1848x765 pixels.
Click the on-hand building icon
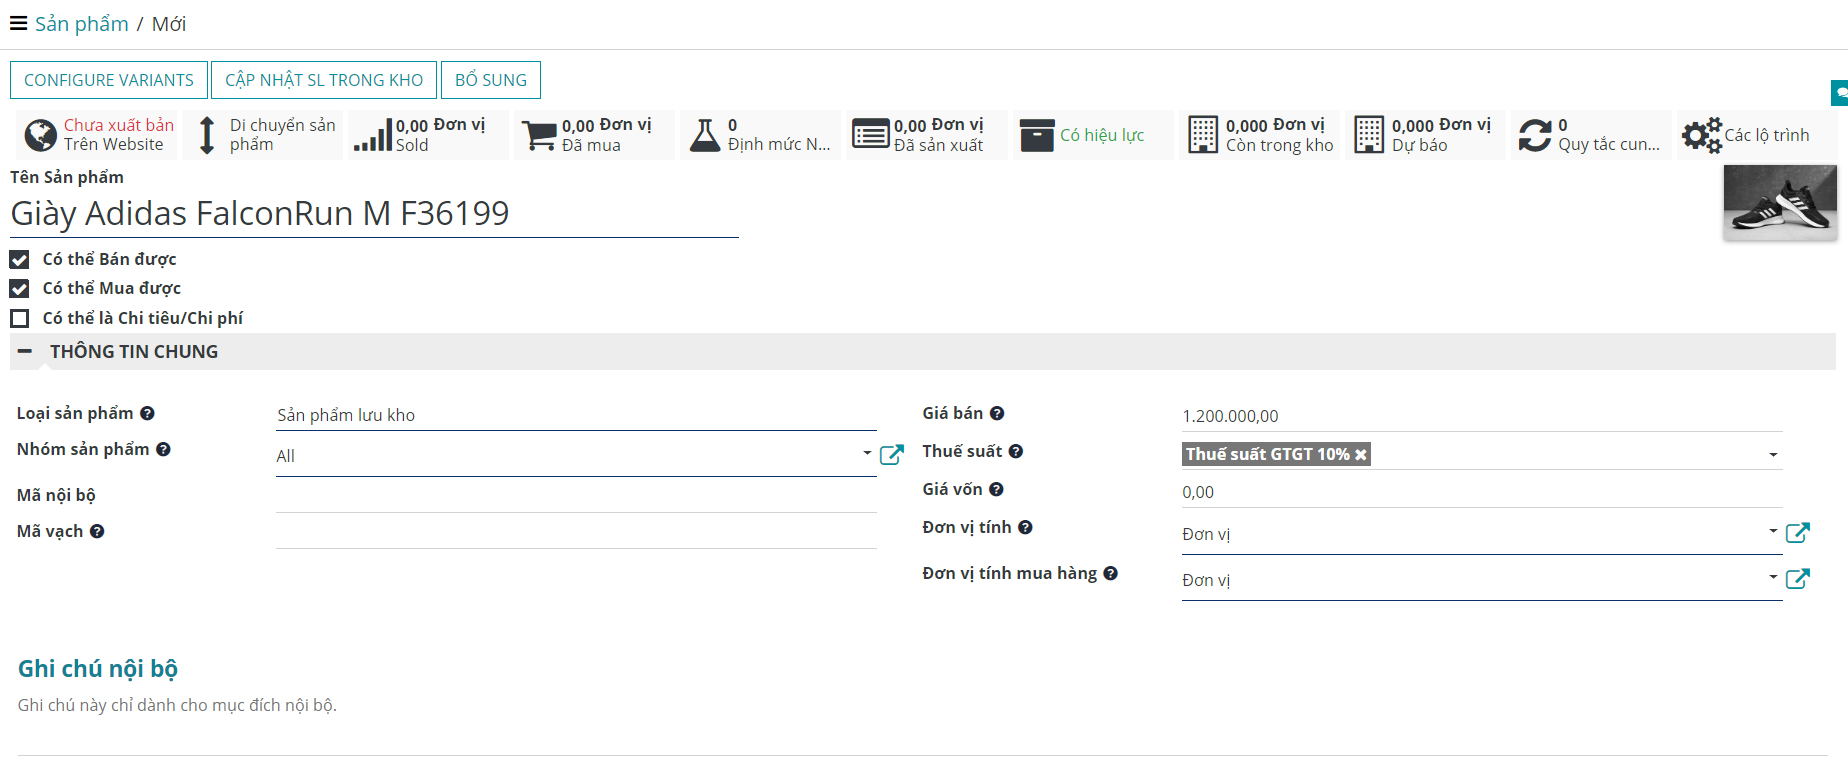(x=1203, y=135)
